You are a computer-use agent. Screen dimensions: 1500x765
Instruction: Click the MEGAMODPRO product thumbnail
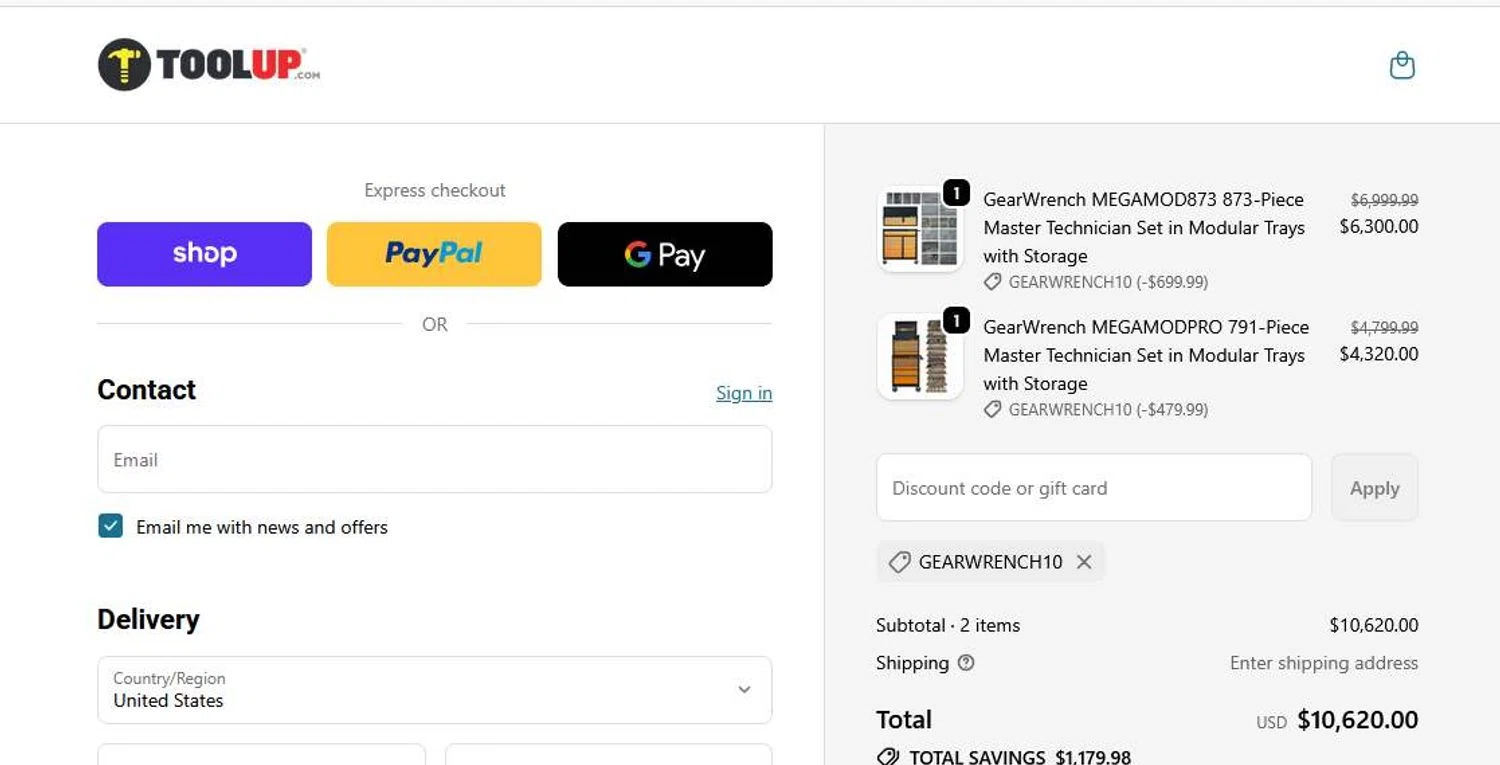[919, 358]
